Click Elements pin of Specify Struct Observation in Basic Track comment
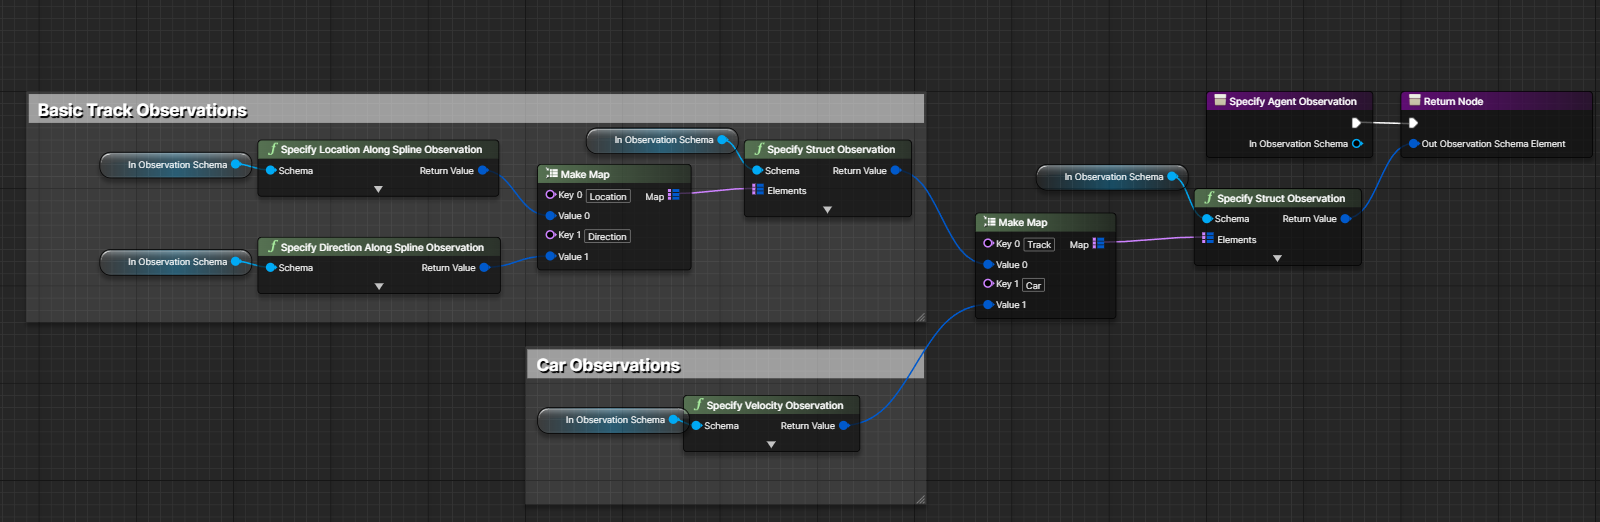 click(758, 190)
